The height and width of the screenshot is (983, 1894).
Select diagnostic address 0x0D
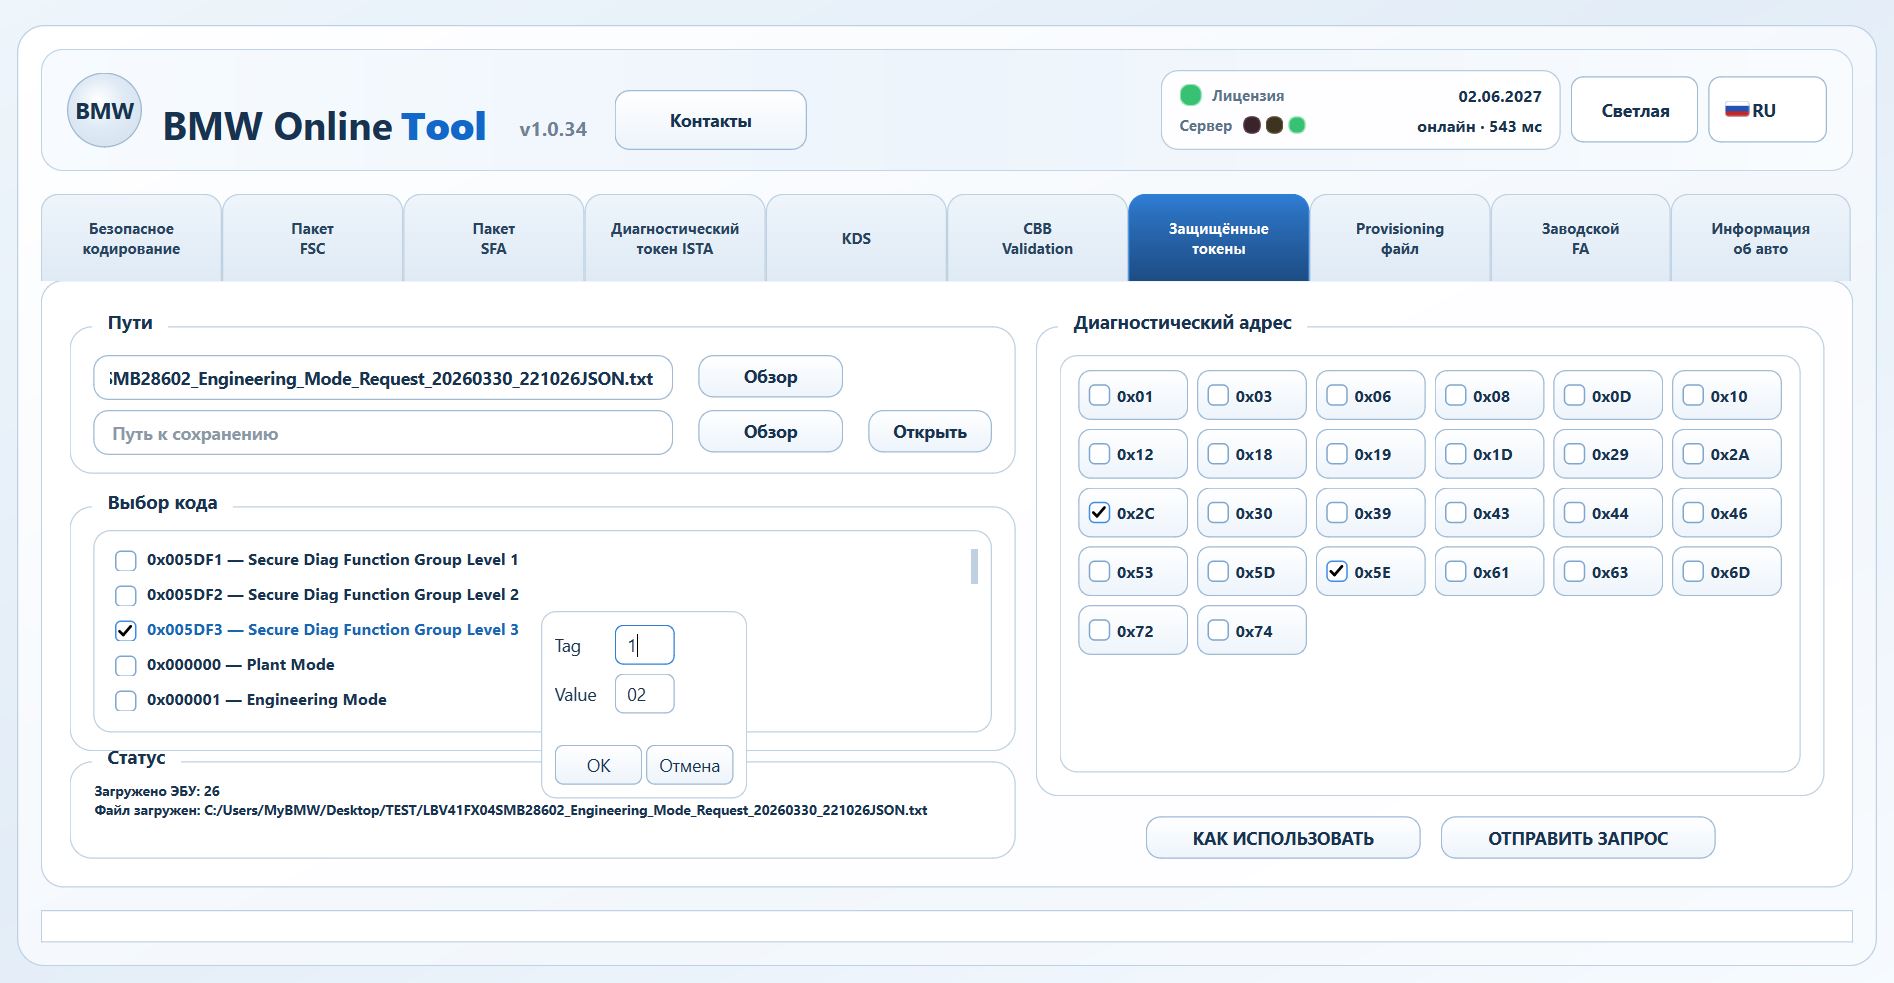click(1574, 395)
